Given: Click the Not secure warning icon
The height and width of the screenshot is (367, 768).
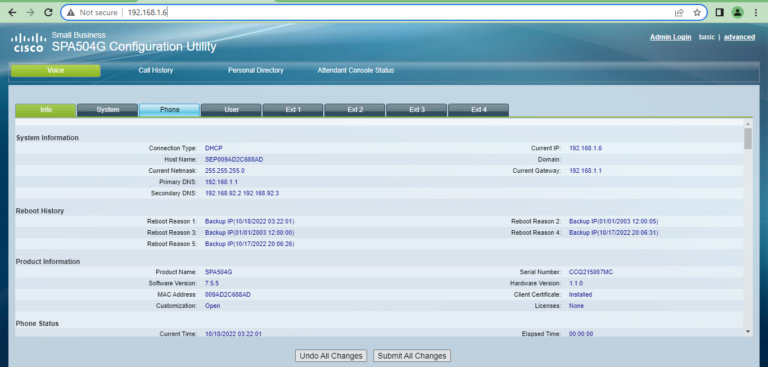Looking at the screenshot, I should tap(71, 13).
